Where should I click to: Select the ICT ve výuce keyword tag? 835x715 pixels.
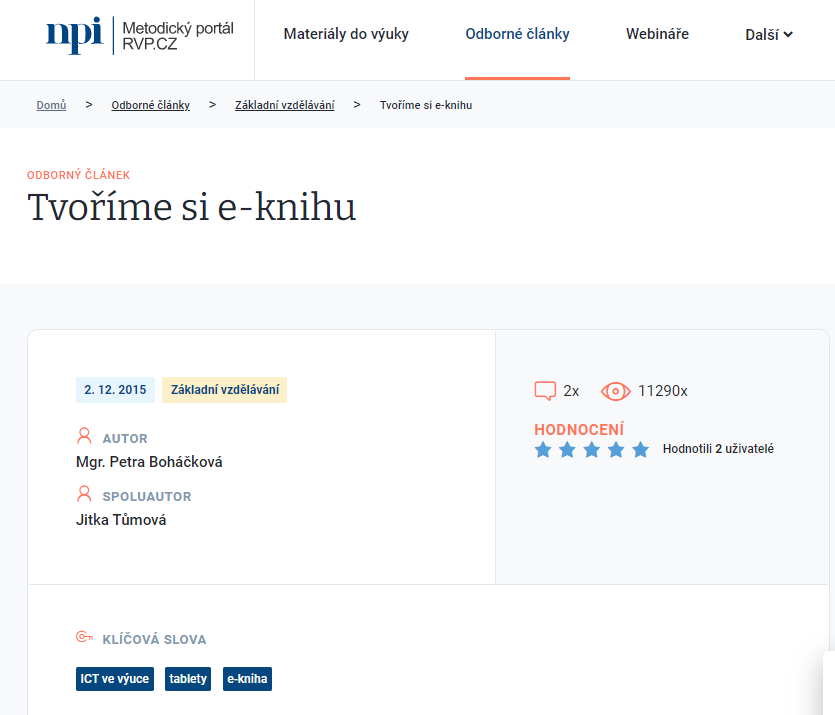(115, 679)
